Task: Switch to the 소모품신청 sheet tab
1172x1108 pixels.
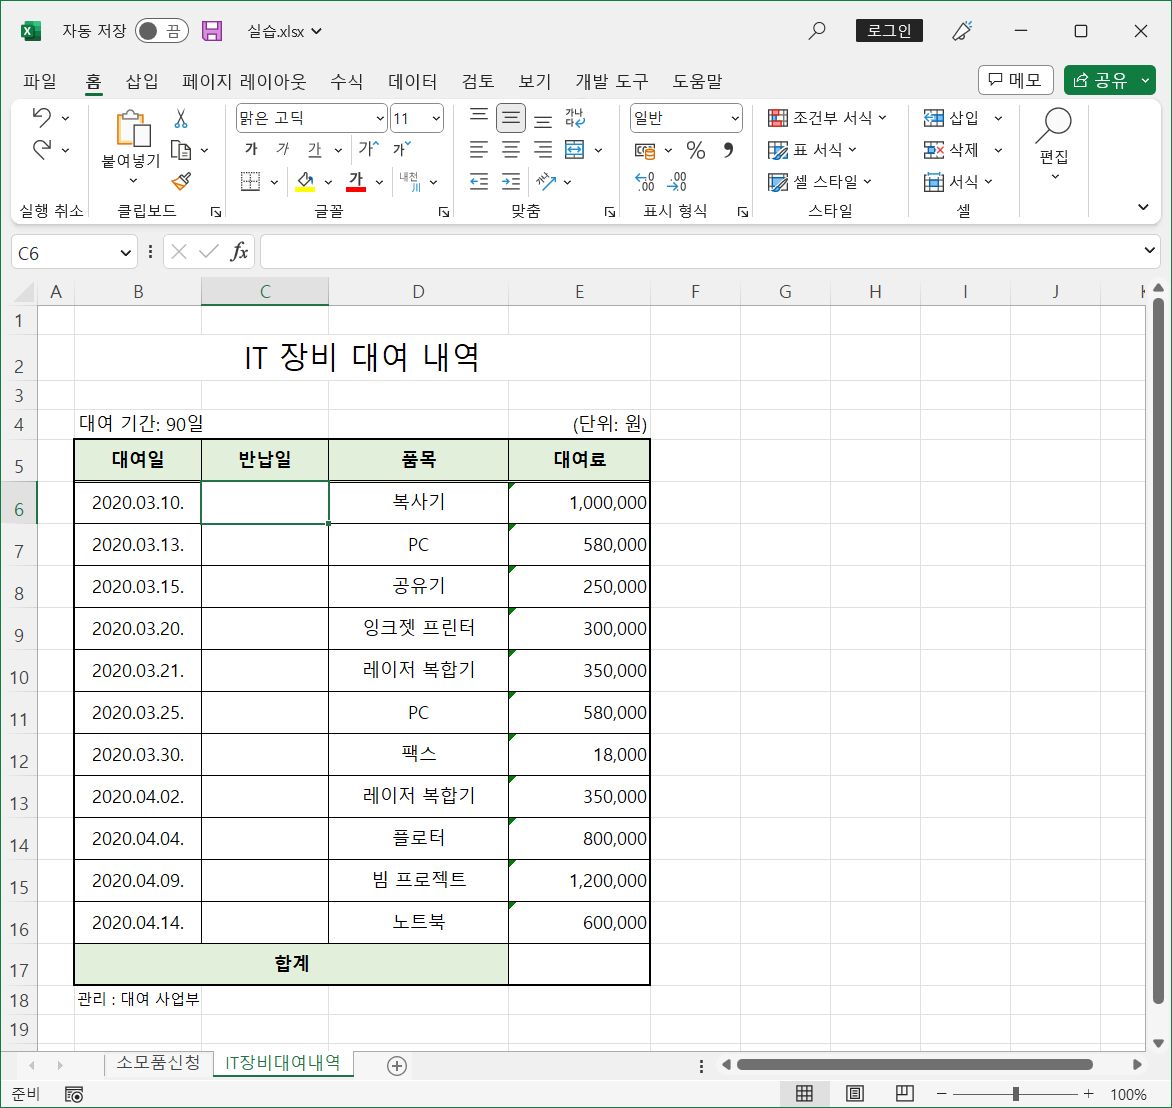Action: pyautogui.click(x=158, y=1062)
